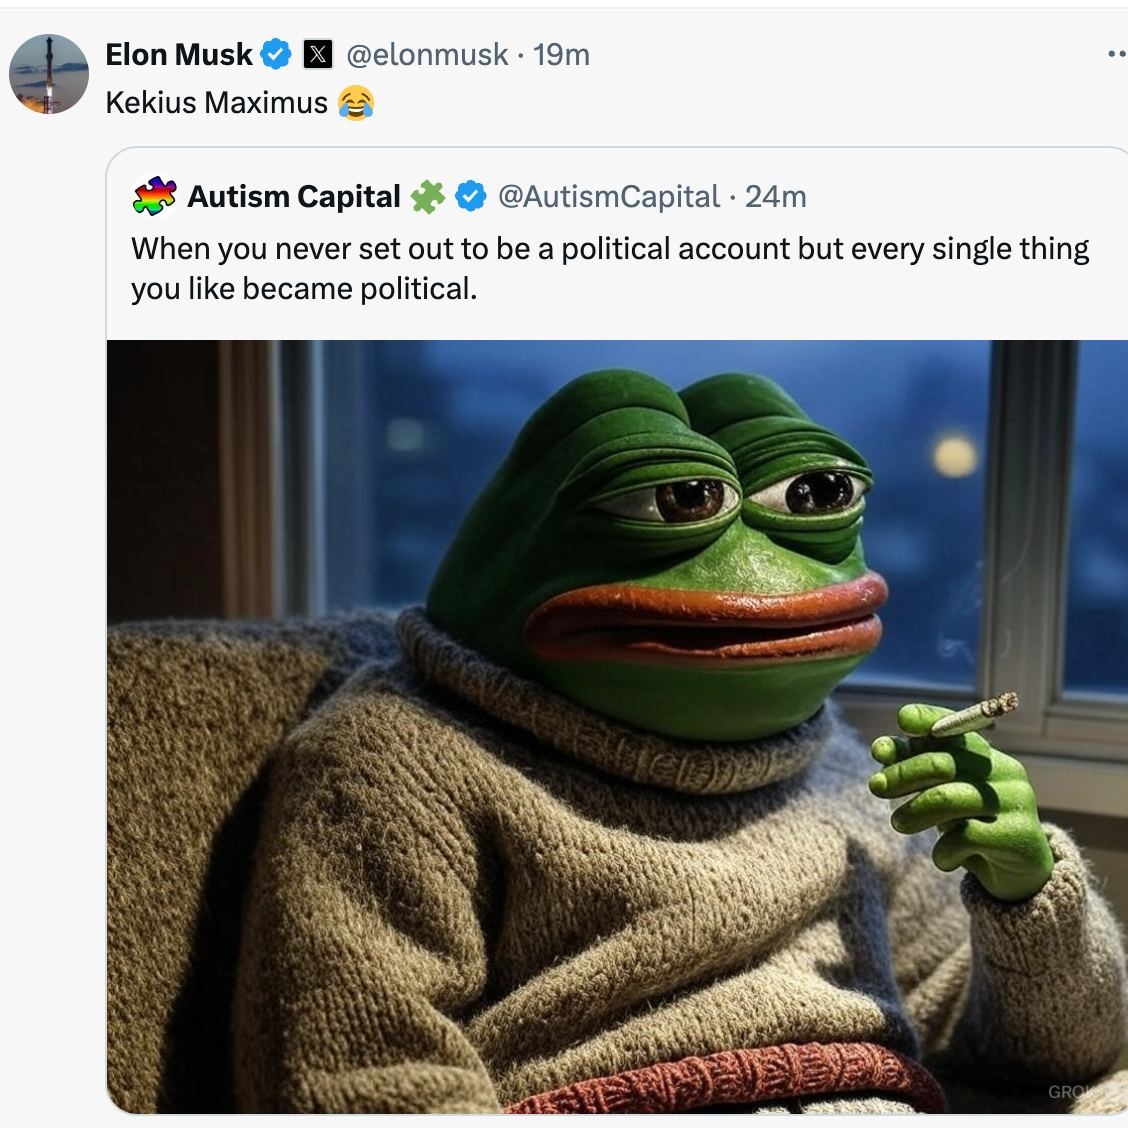The image size is (1128, 1128).
Task: Click the frog's right eye in the image
Action: pyautogui.click(x=820, y=491)
